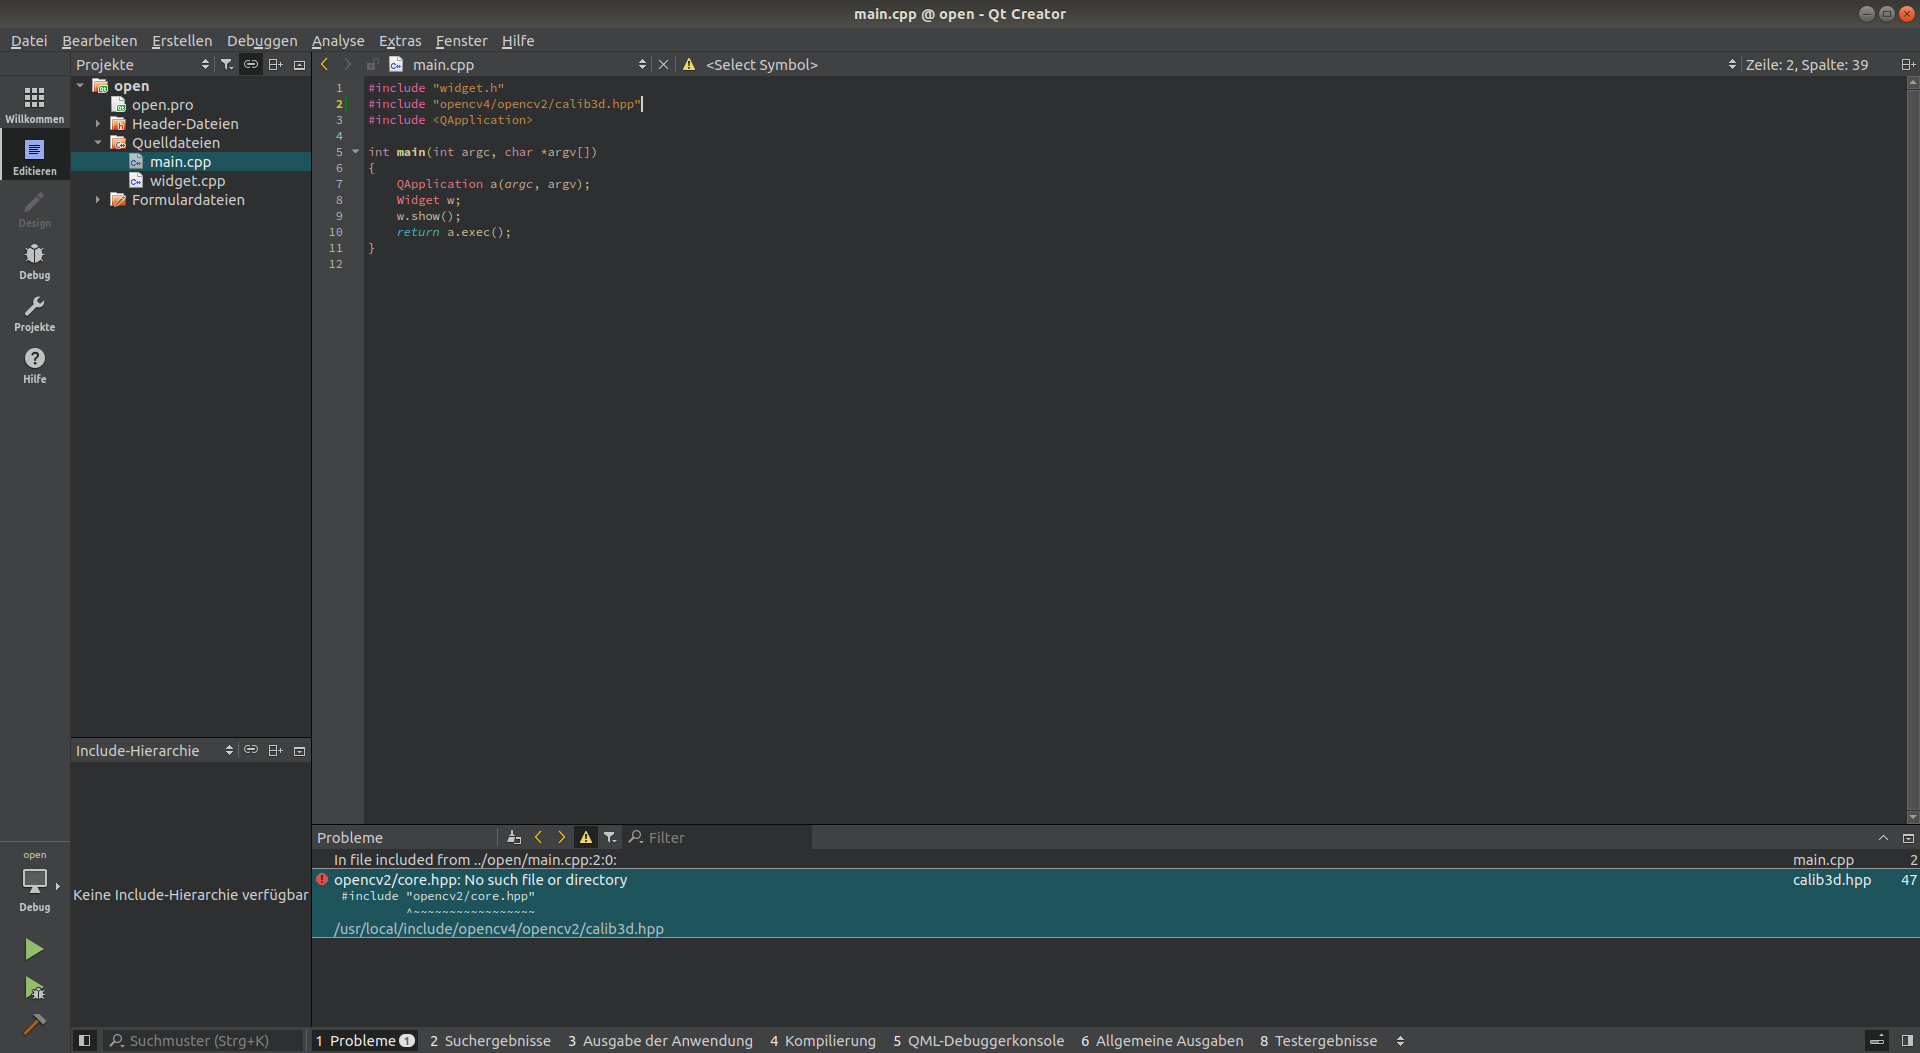
Task: Select widget.cpp in project tree
Action: (187, 181)
